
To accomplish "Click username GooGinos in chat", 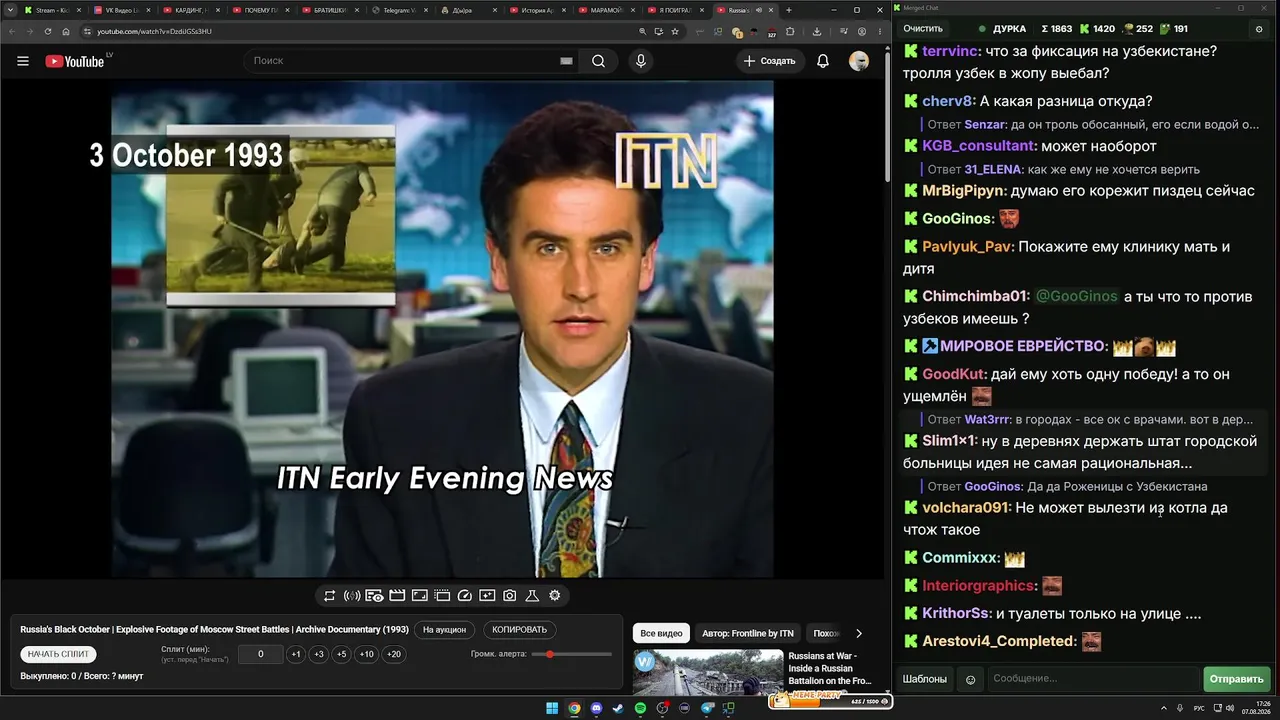I will [957, 218].
